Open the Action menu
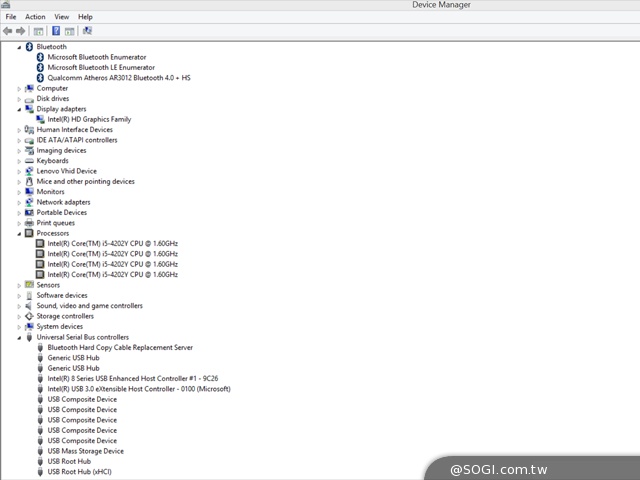Viewport: 640px width, 480px height. tap(35, 17)
